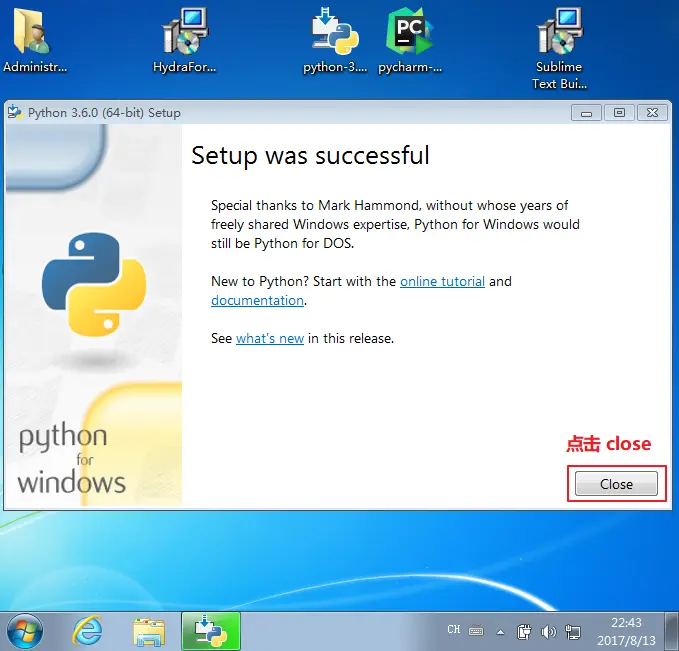679x651 pixels.
Task: Select the Administrator folder desktop icon
Action: (x=35, y=41)
